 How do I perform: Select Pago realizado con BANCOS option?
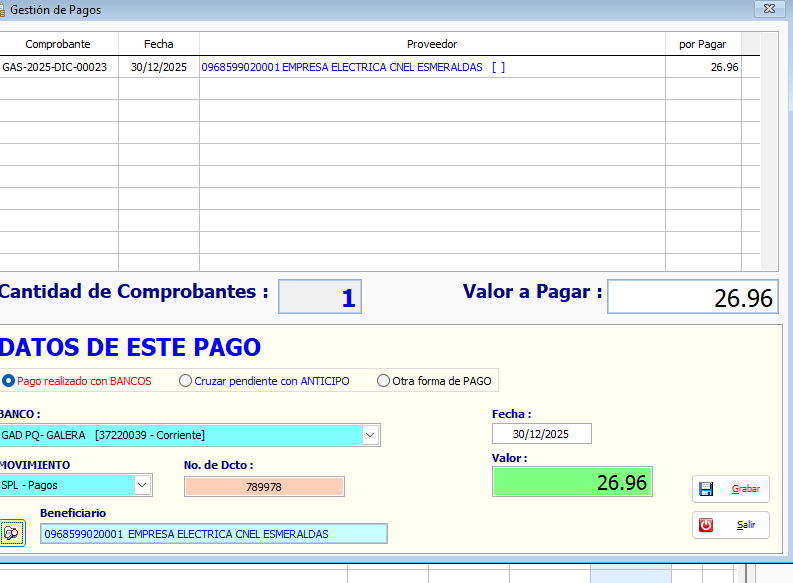(x=9, y=381)
